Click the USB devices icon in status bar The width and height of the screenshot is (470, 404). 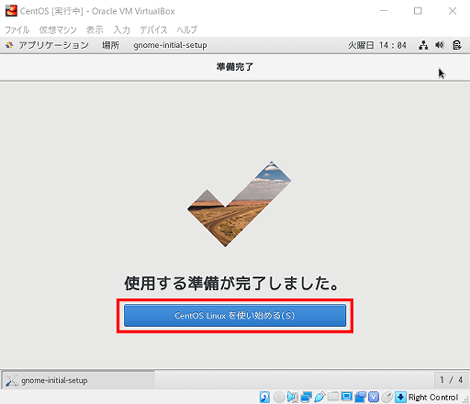[319, 397]
